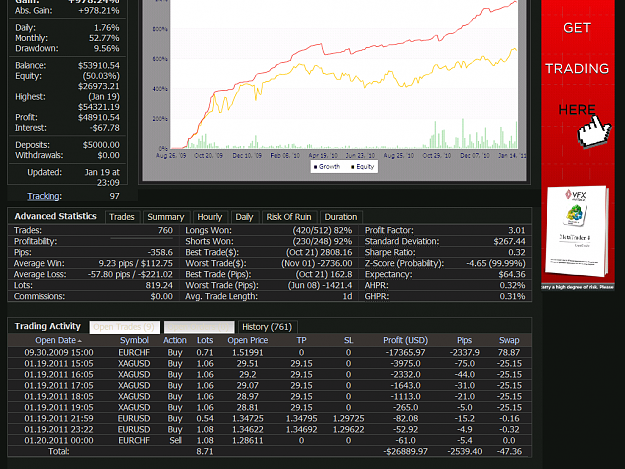
Task: Sort table by Profit (USD) column
Action: pos(405,340)
